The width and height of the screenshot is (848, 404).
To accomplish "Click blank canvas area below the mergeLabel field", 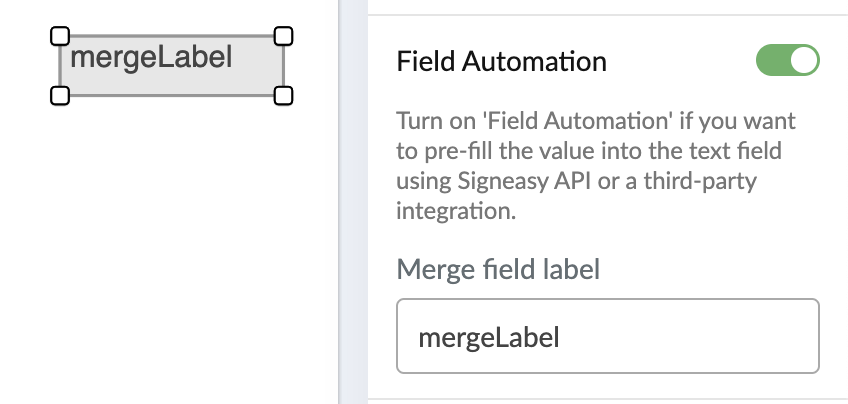I will click(170, 250).
